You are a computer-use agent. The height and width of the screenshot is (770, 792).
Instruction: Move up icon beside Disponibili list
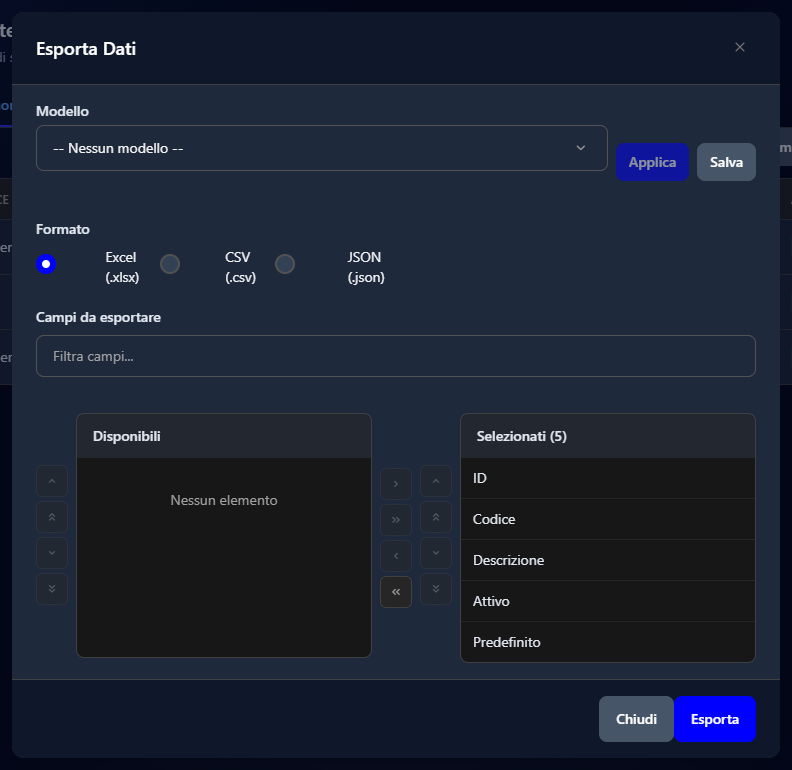(x=52, y=481)
